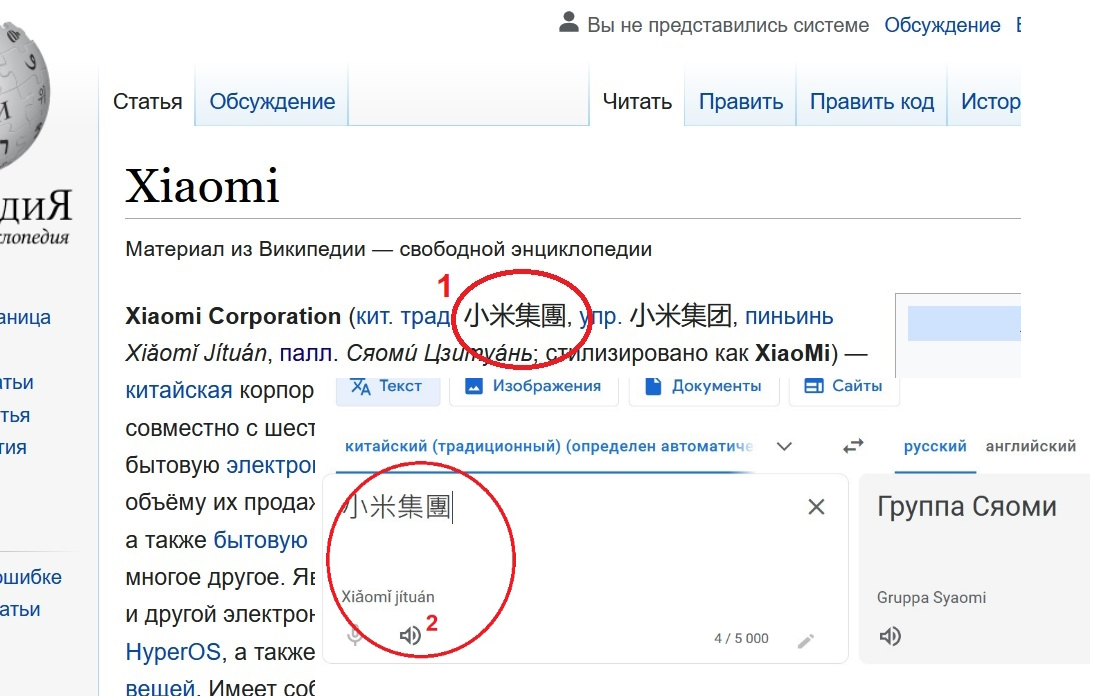The width and height of the screenshot is (1119, 696).
Task: Listen to source text pronunciation
Action: tap(410, 635)
